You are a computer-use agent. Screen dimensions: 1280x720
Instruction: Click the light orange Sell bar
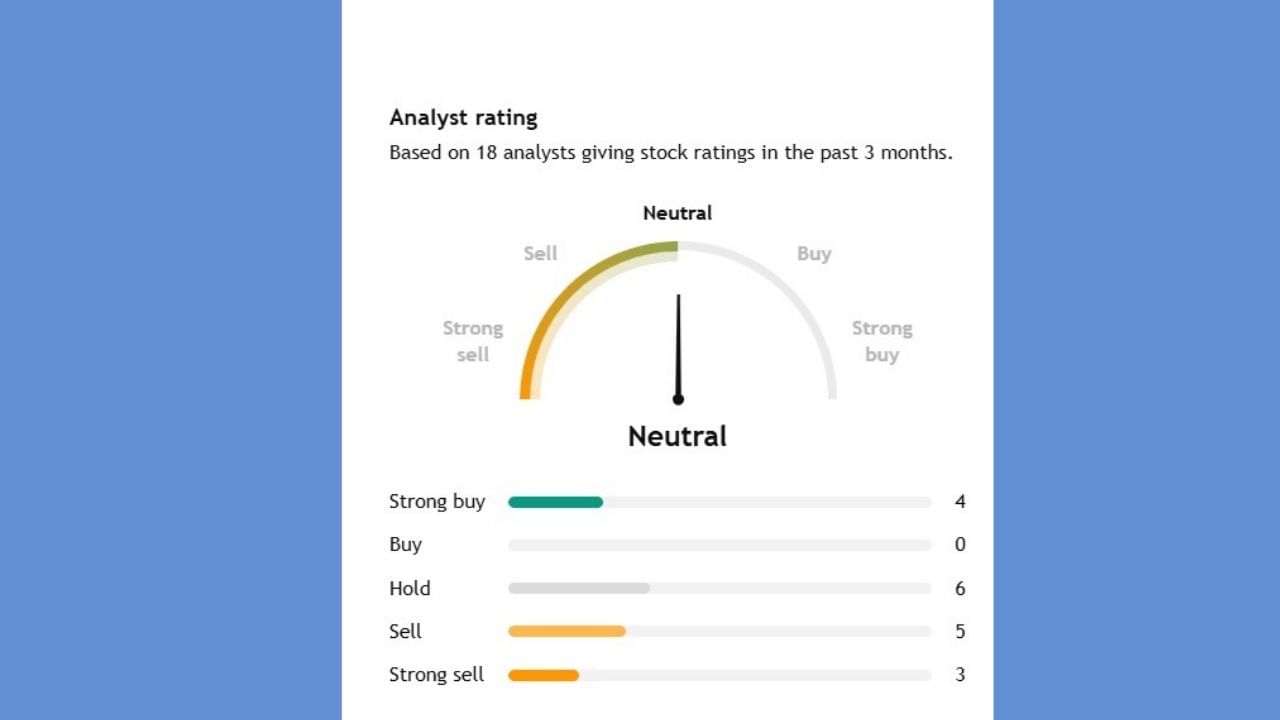point(566,631)
